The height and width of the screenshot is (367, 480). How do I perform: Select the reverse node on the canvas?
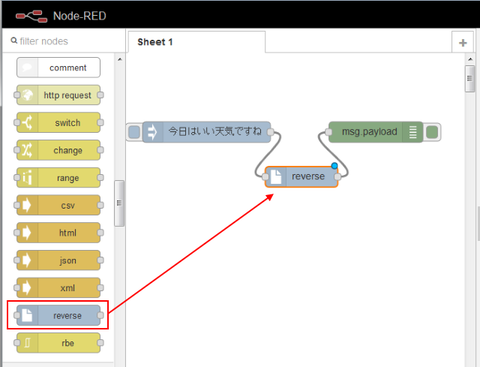(302, 177)
